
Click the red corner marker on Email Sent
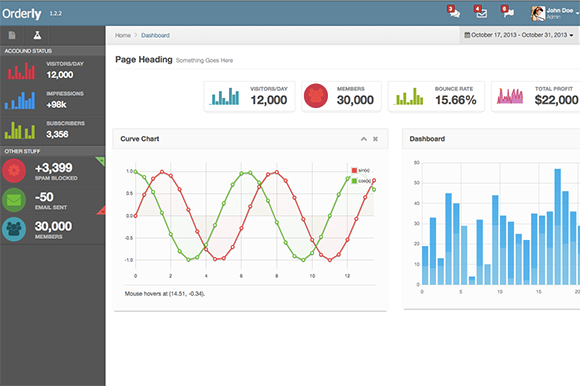(102, 211)
